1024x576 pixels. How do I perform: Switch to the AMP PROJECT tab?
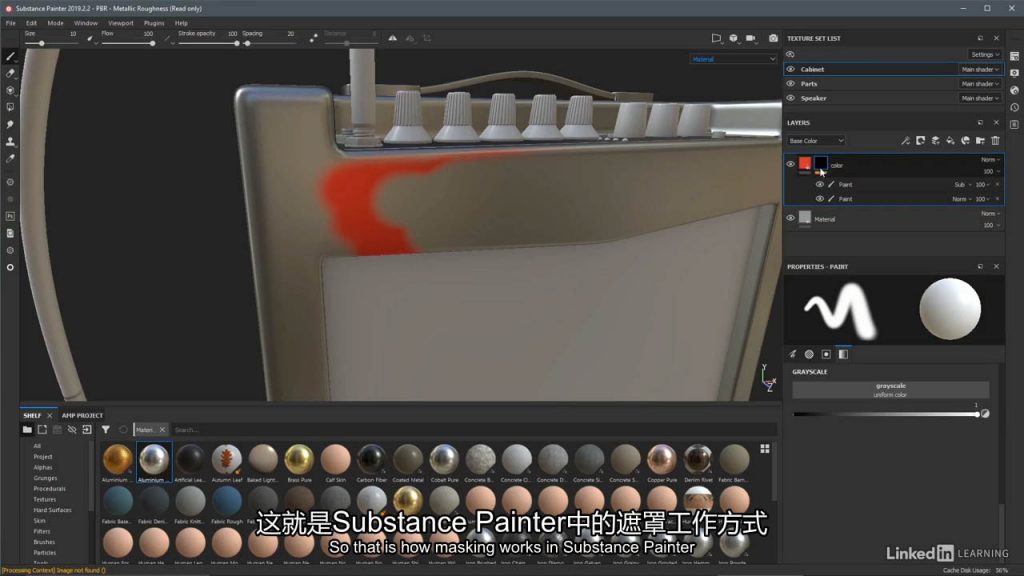[82, 415]
